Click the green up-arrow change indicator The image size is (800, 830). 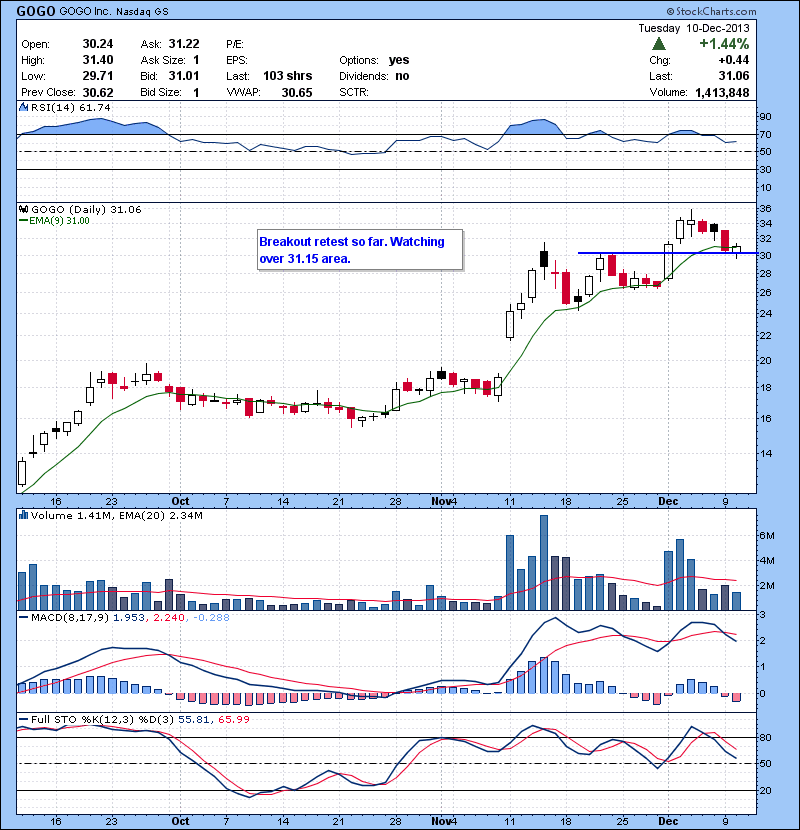tap(659, 44)
